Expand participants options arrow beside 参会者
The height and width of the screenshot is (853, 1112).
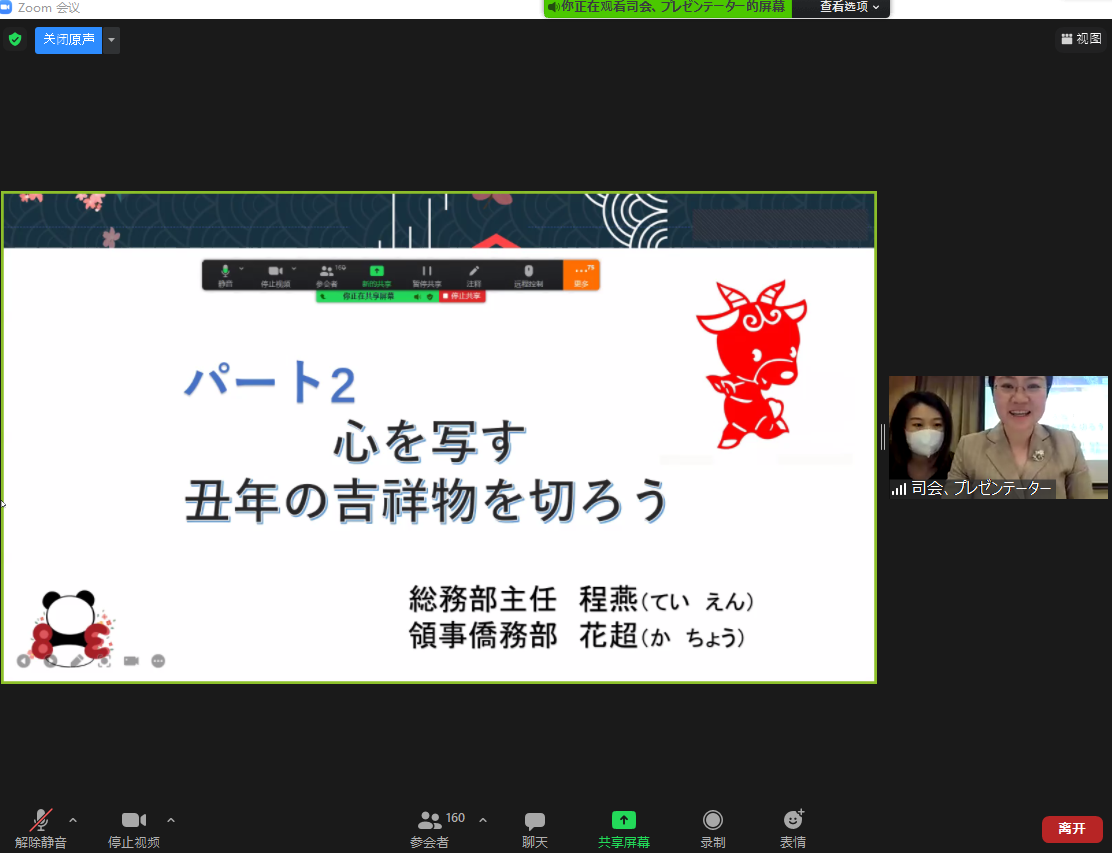click(483, 820)
